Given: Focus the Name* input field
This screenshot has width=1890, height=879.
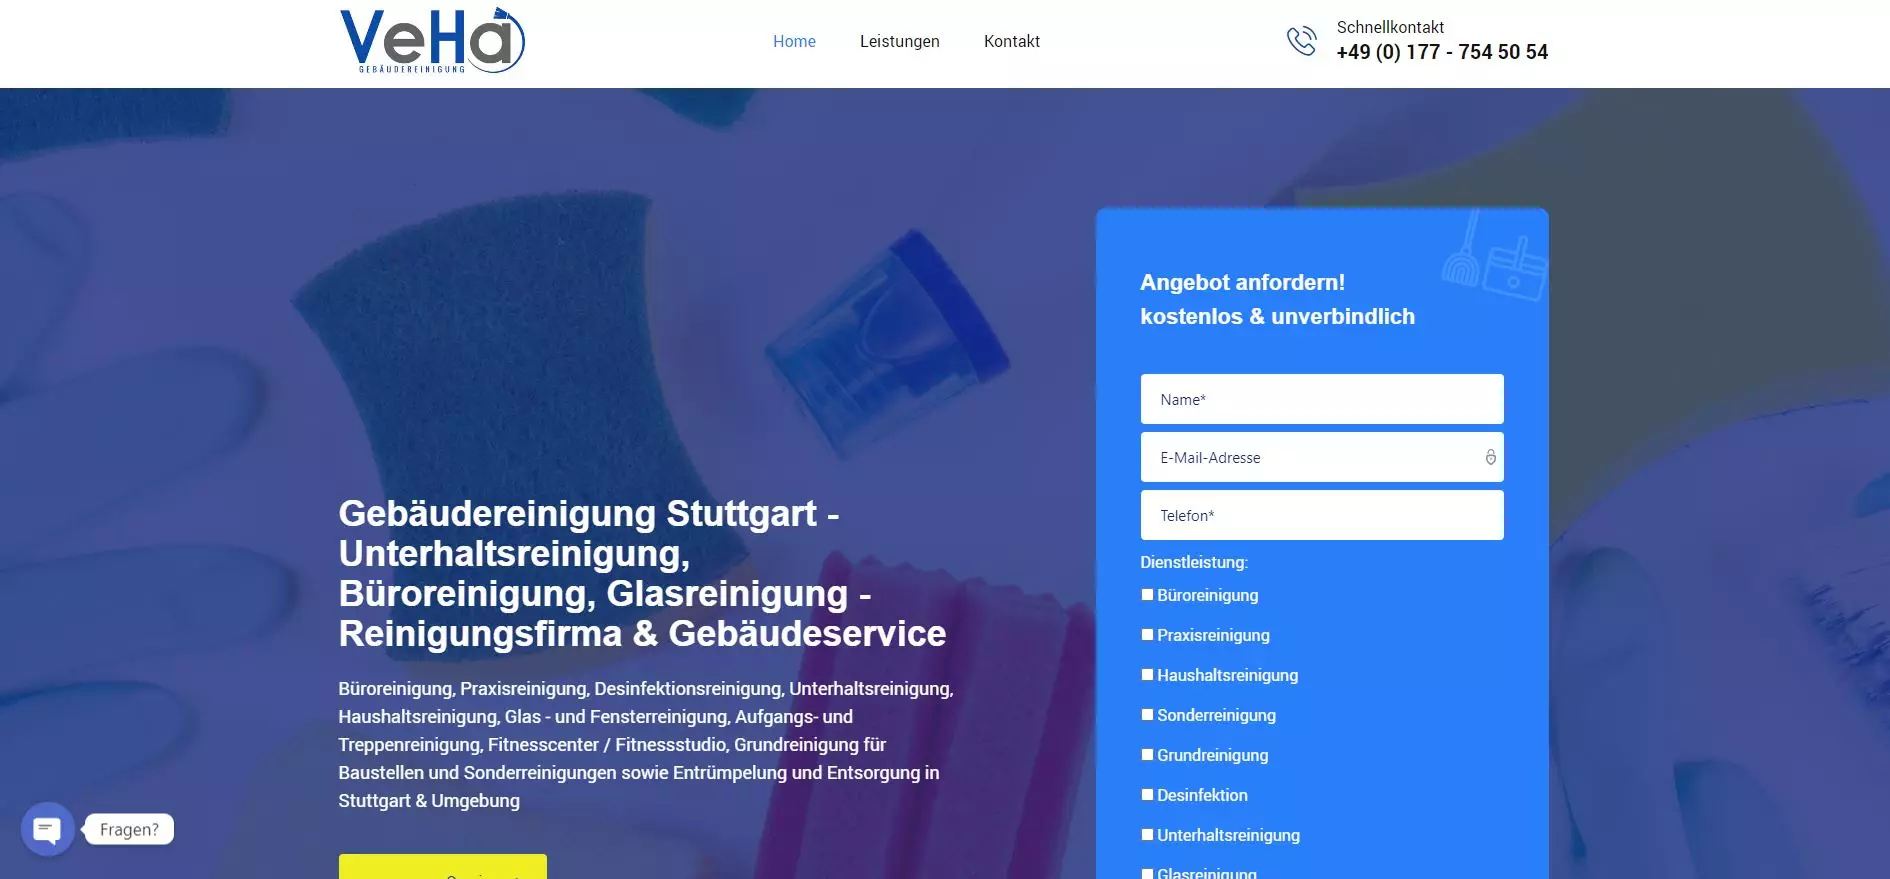Looking at the screenshot, I should coord(1322,399).
